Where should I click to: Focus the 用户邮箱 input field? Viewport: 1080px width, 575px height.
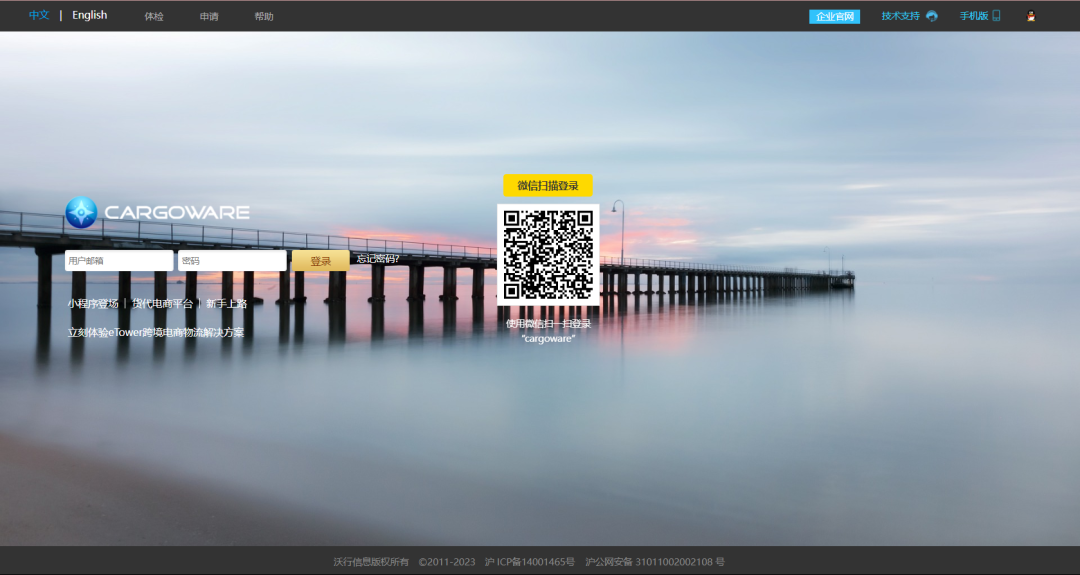tap(119, 261)
